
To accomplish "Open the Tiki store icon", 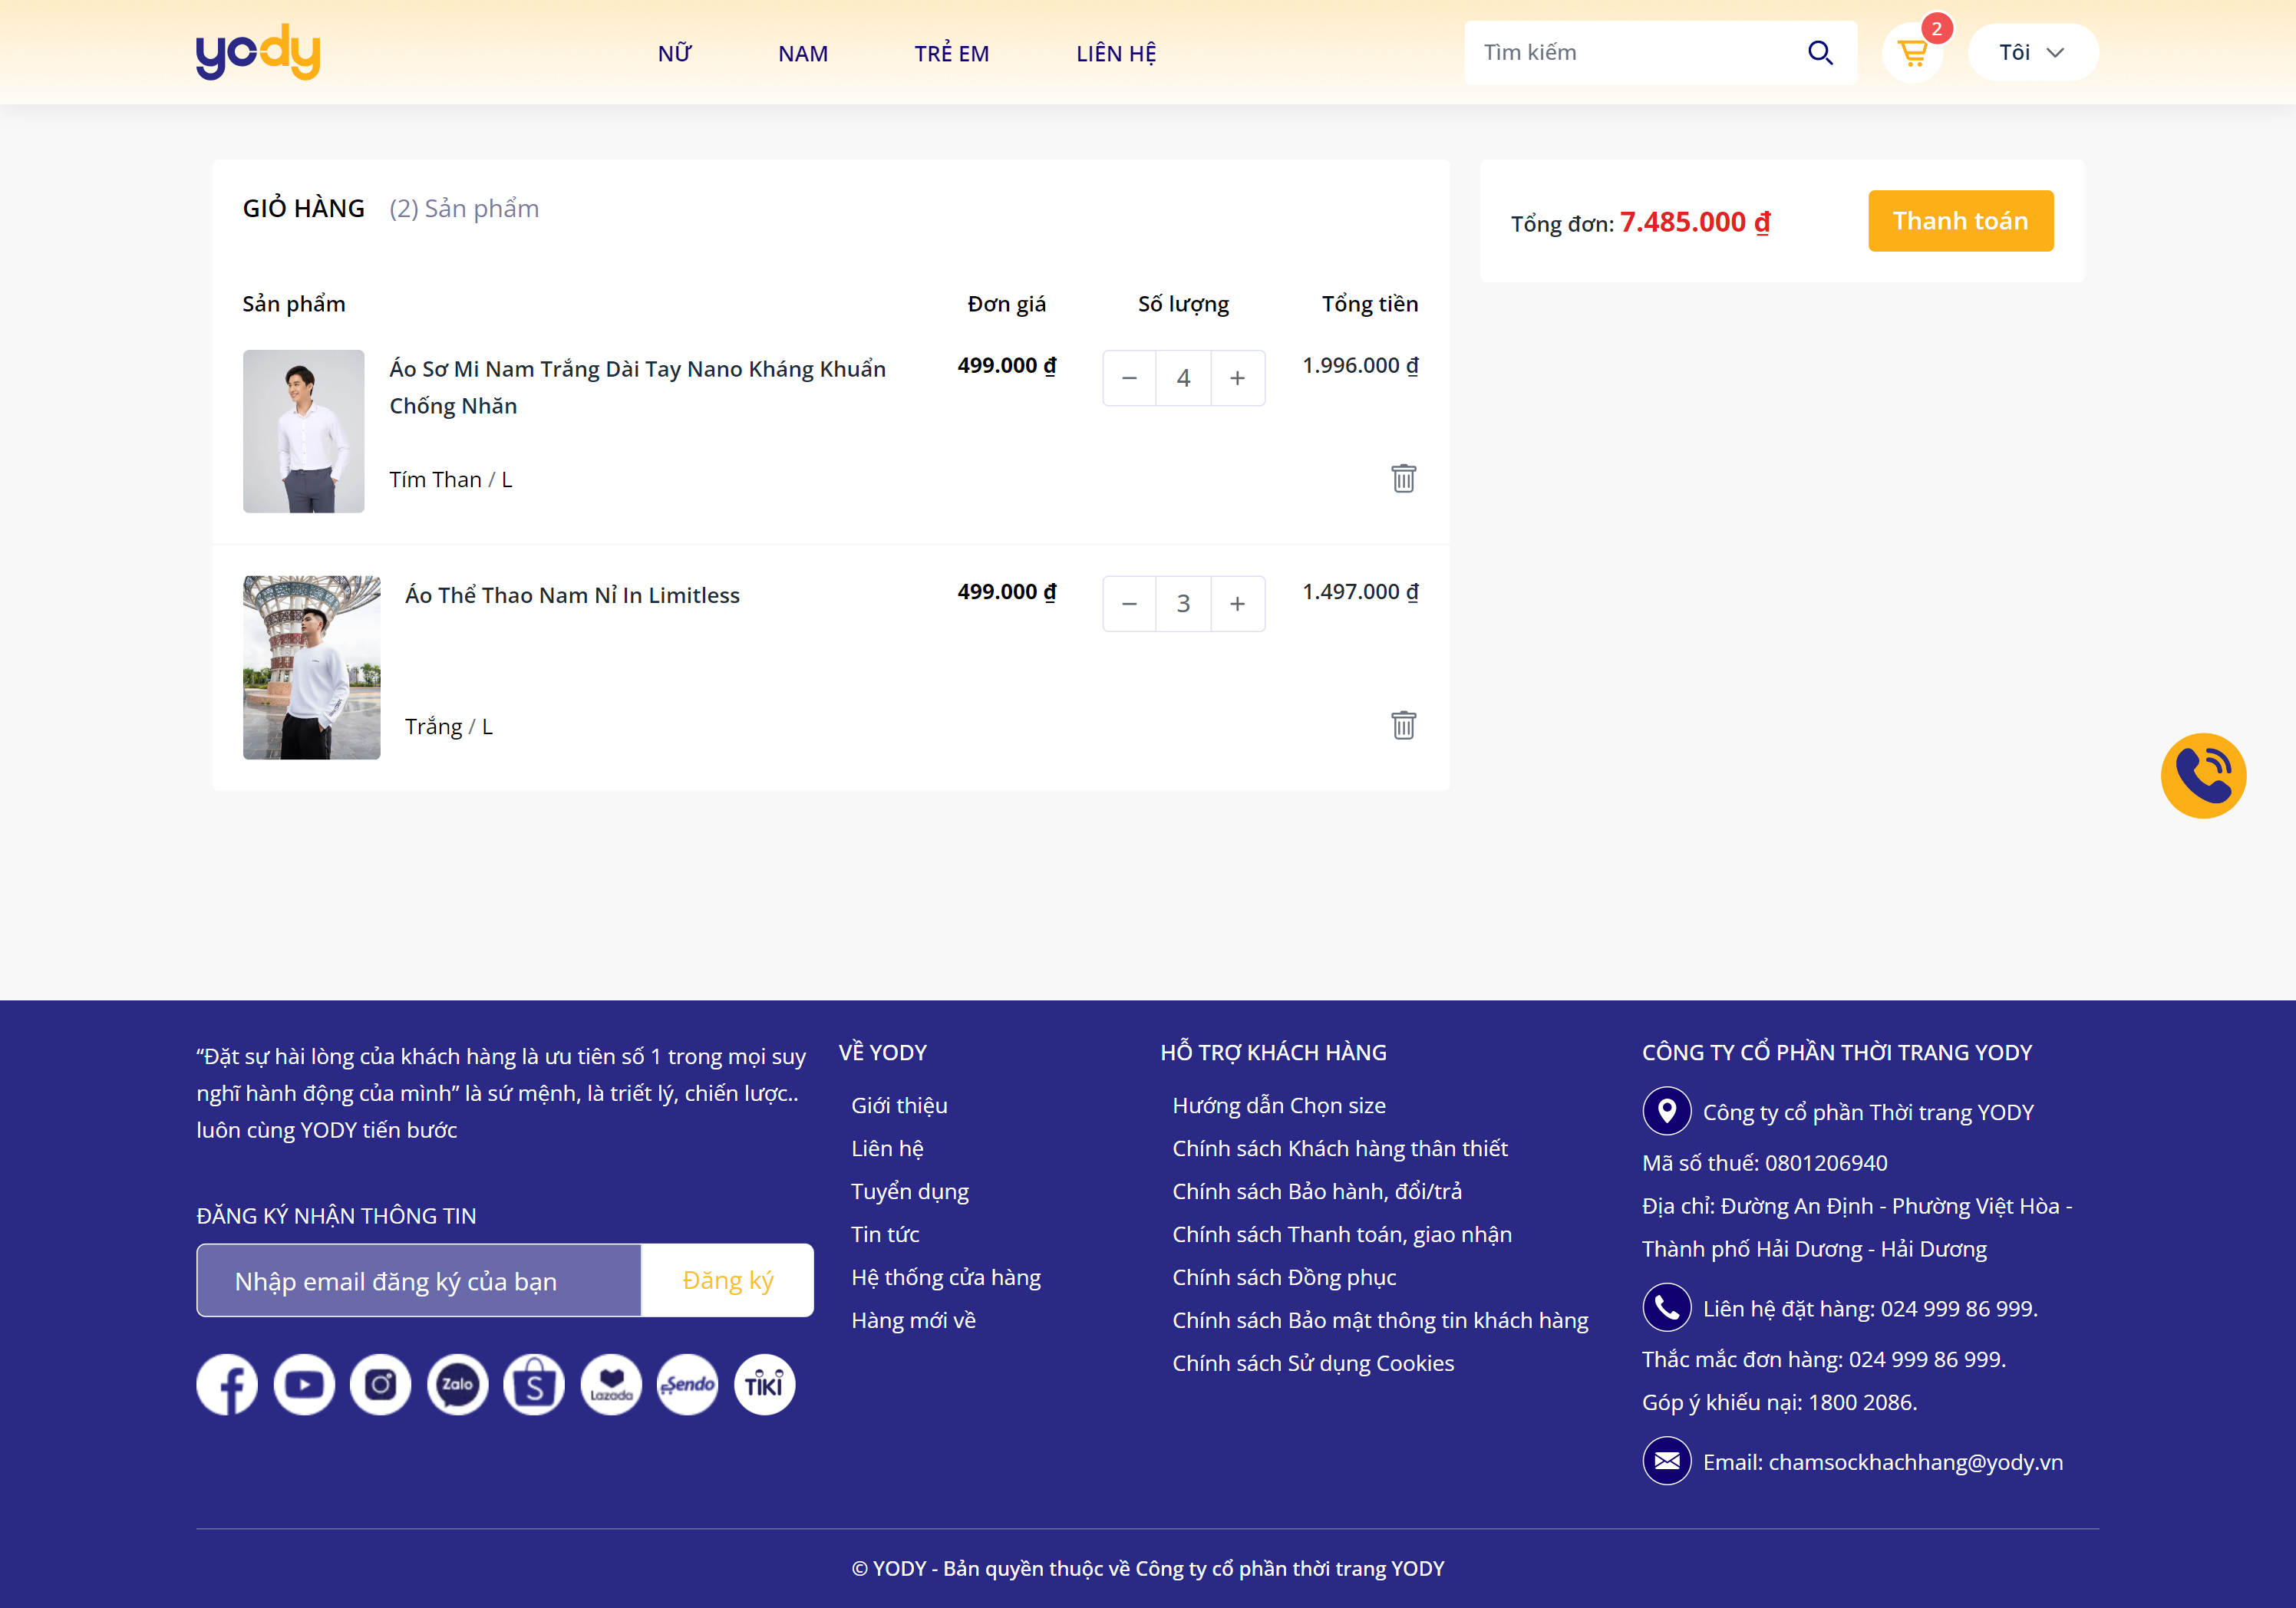I will pos(764,1384).
